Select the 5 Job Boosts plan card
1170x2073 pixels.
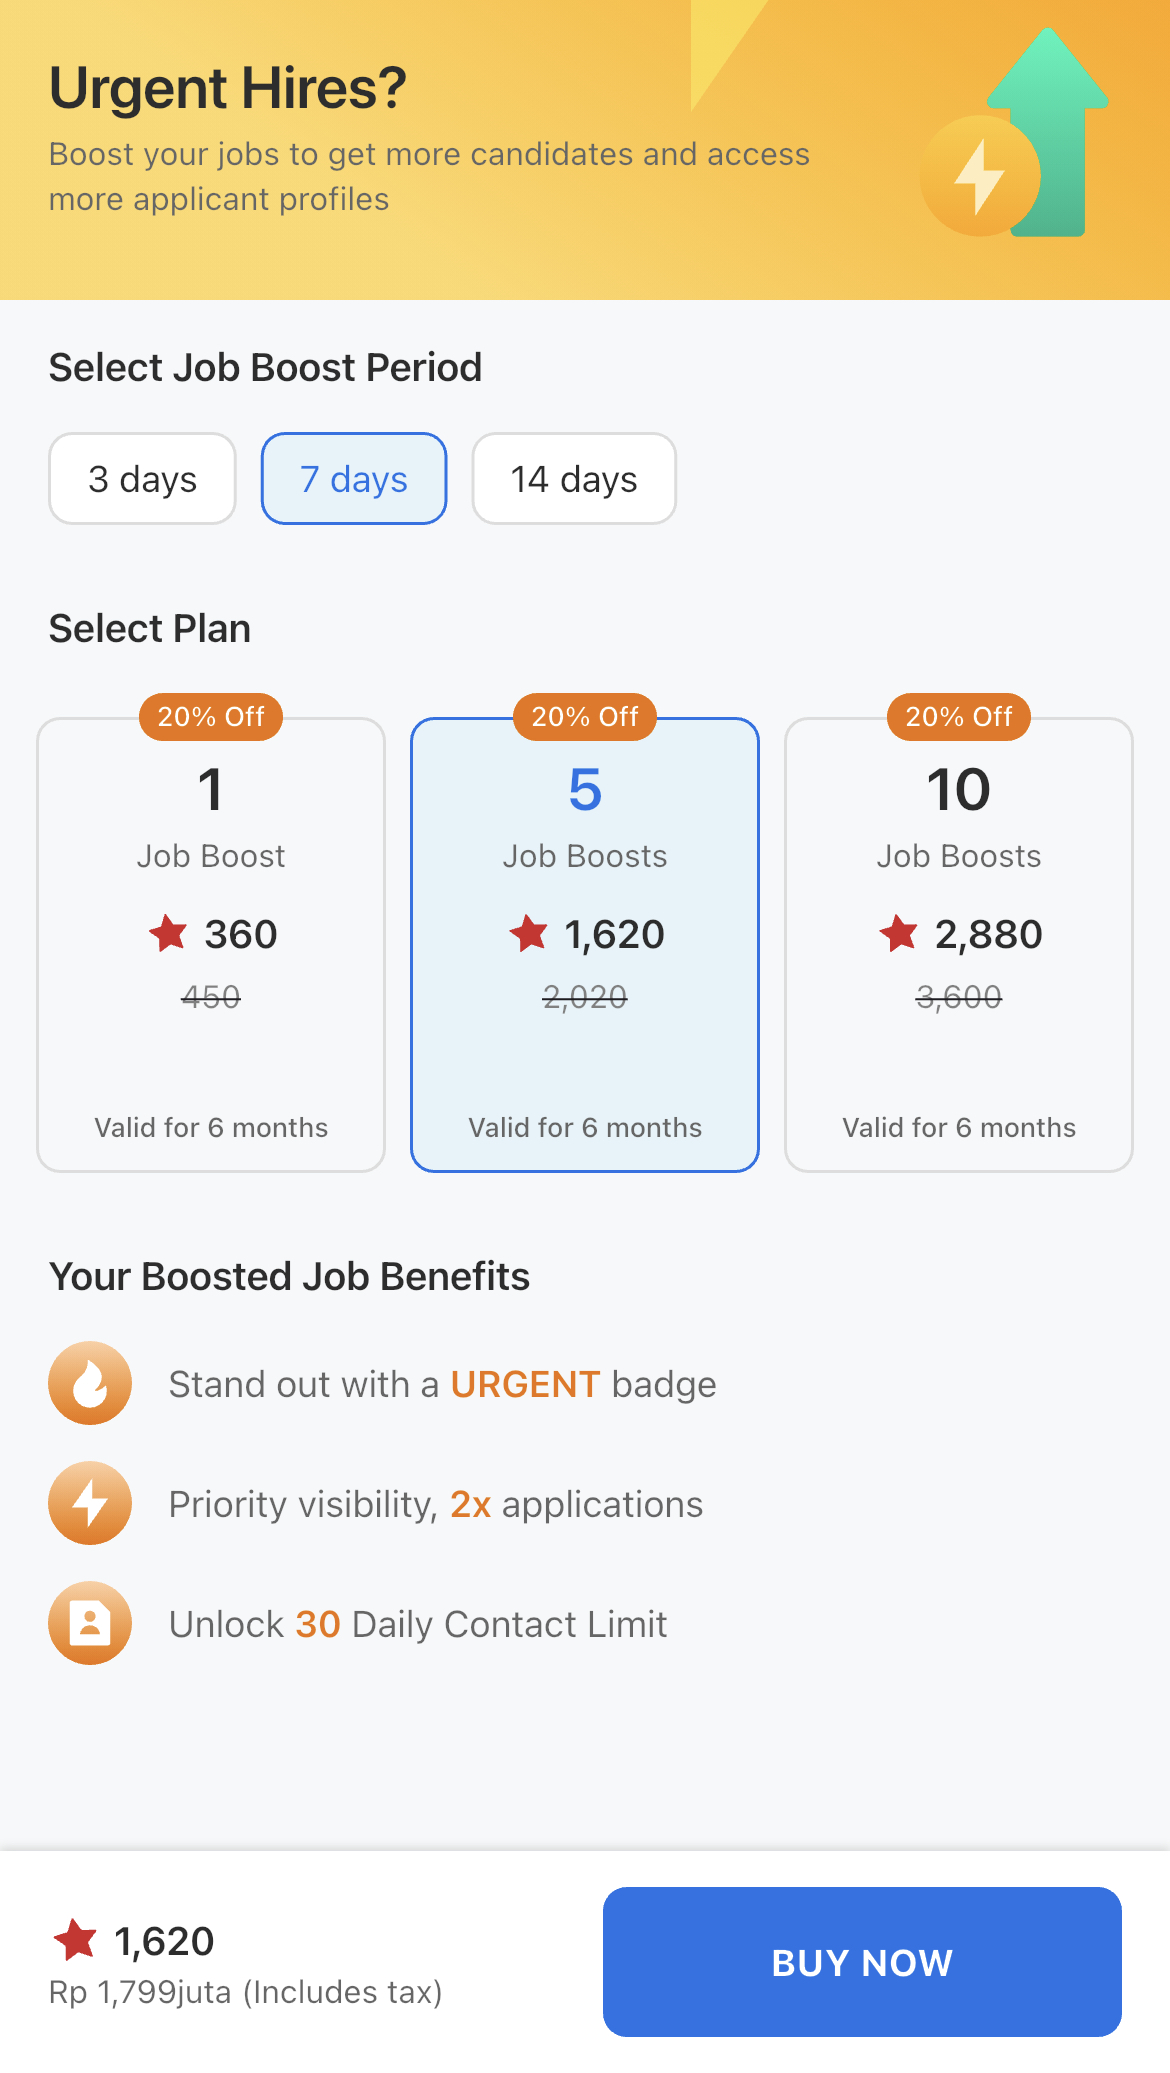[x=585, y=944]
